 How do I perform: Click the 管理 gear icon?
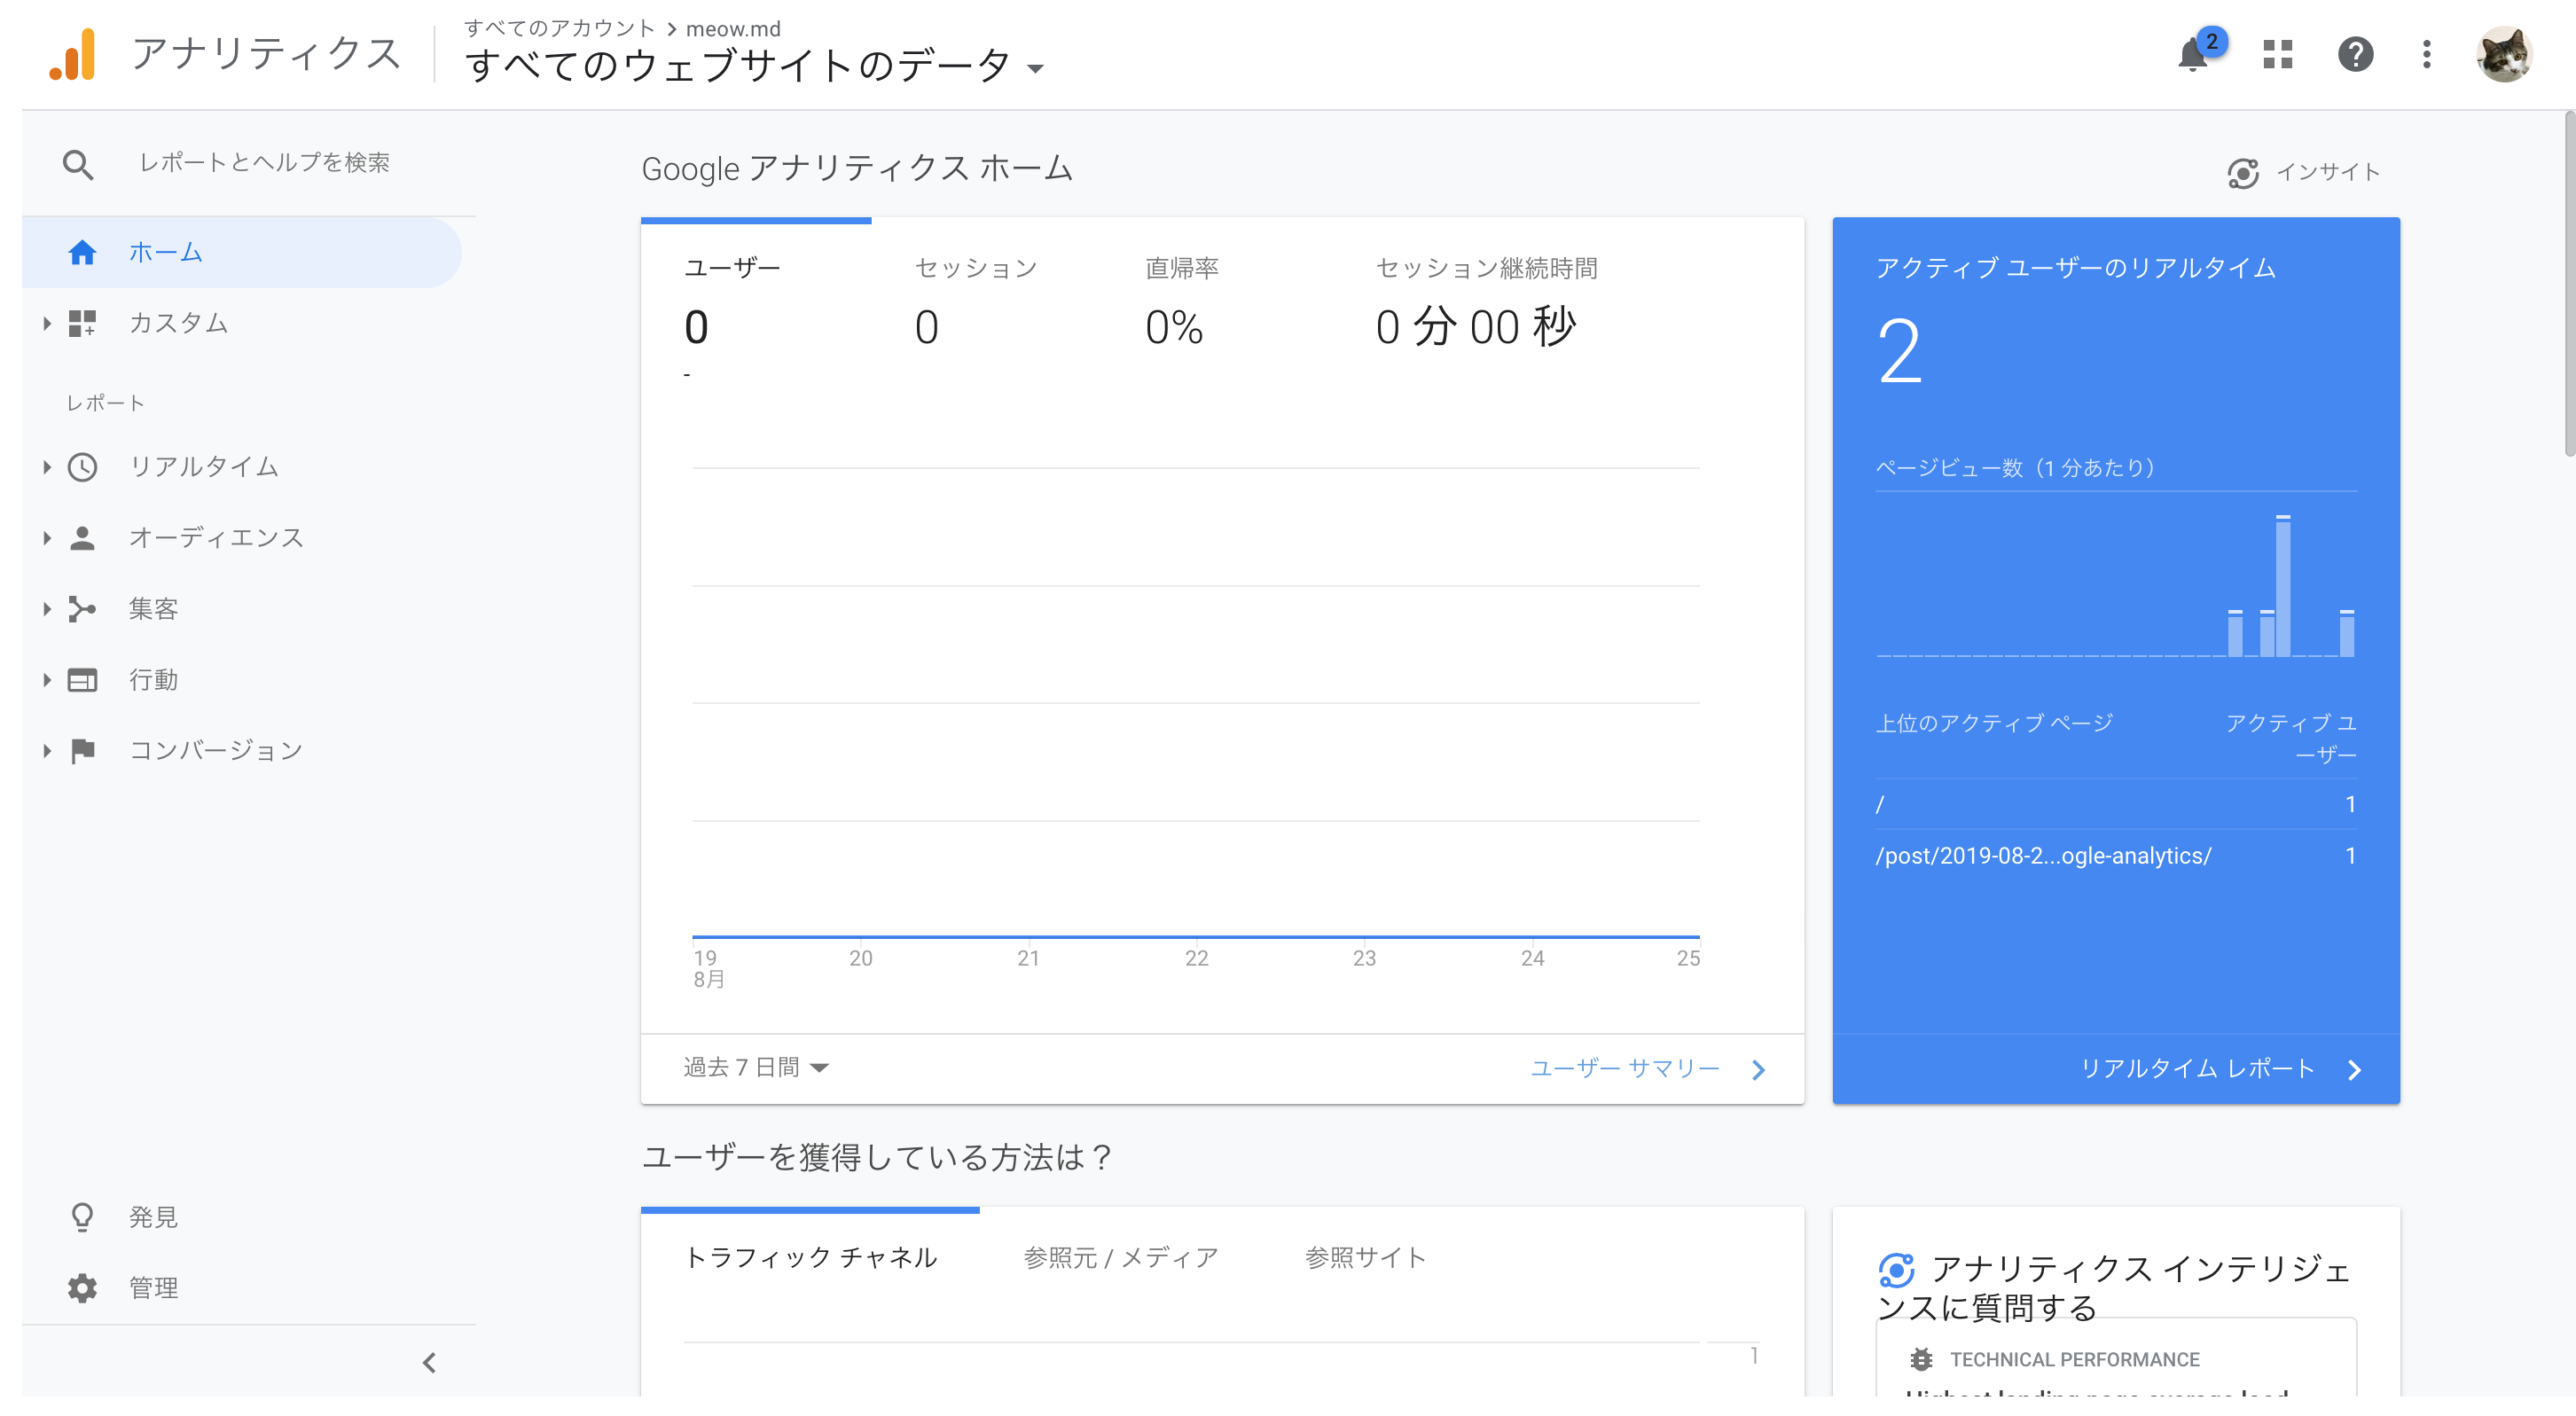pyautogui.click(x=82, y=1288)
